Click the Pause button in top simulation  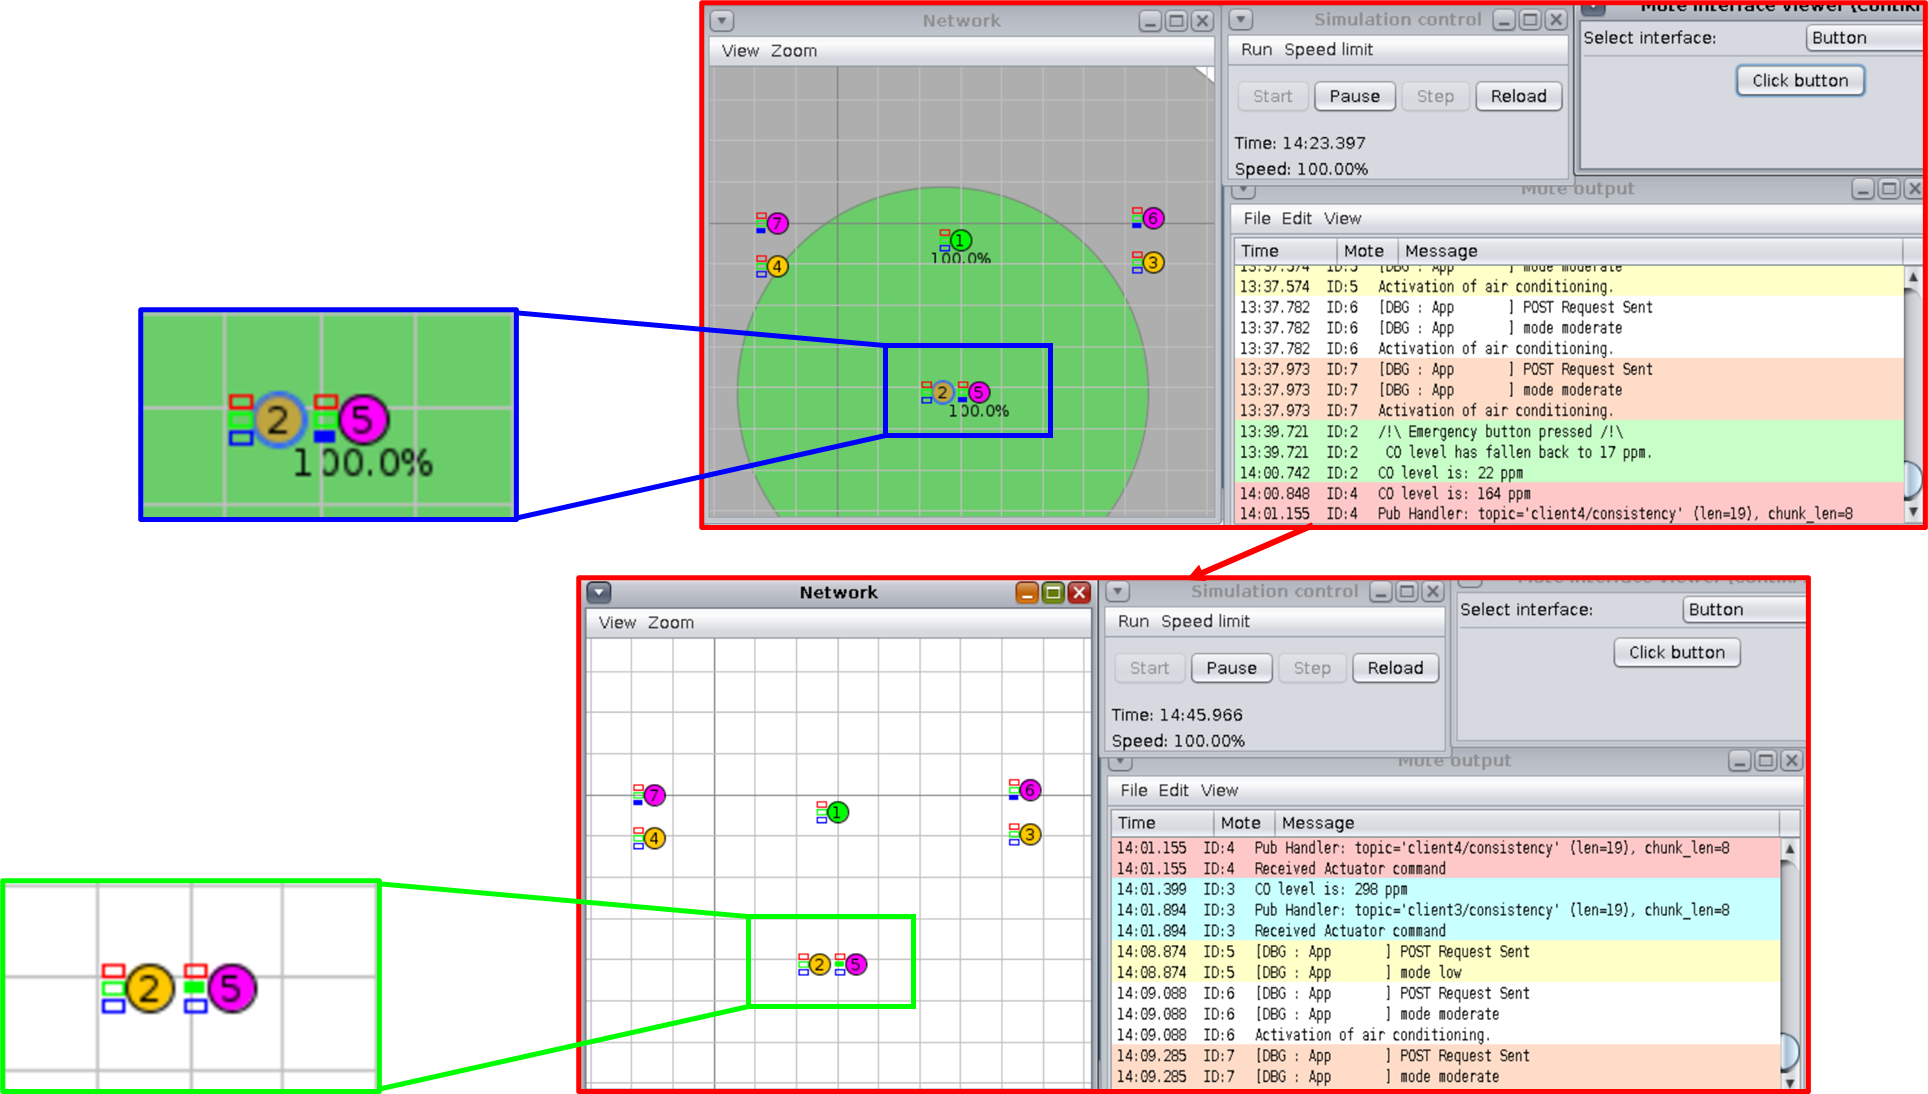[x=1355, y=94]
